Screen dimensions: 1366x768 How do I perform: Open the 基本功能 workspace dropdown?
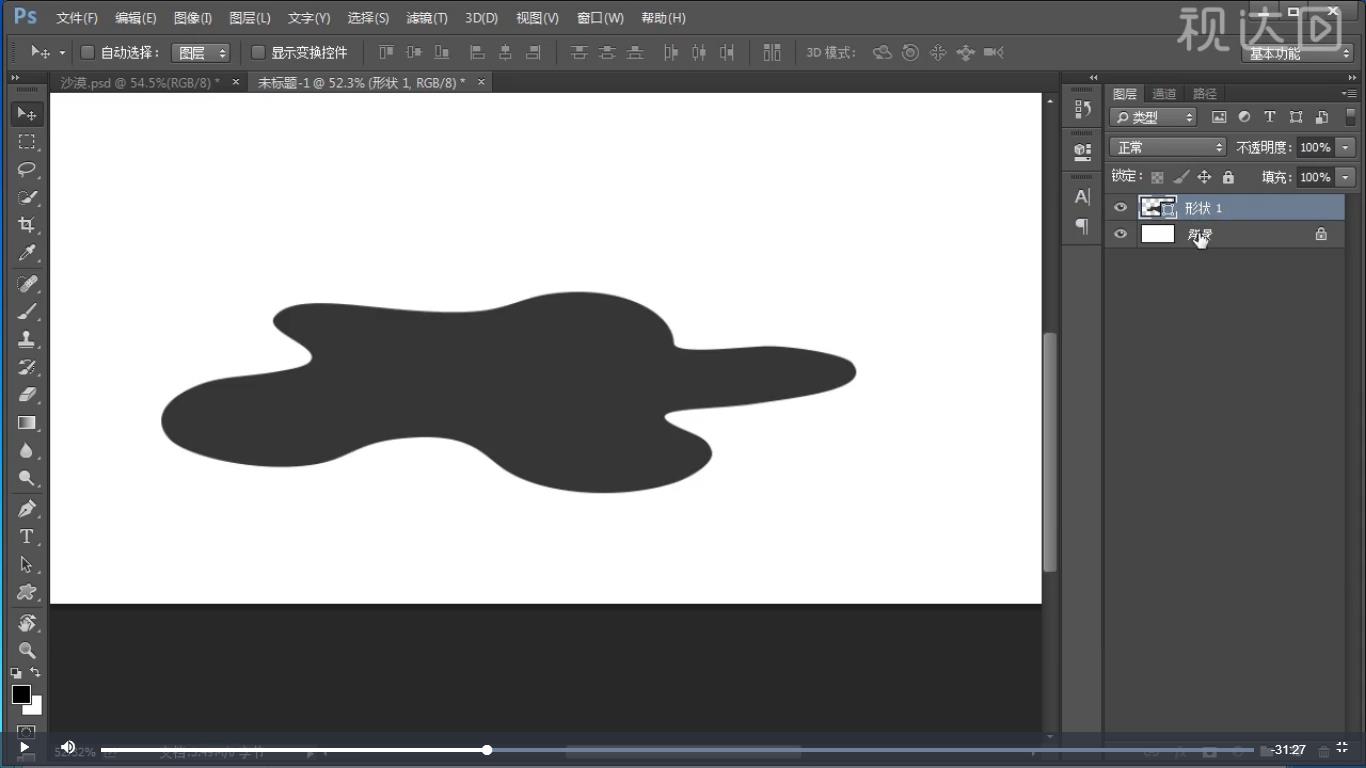click(x=1298, y=54)
